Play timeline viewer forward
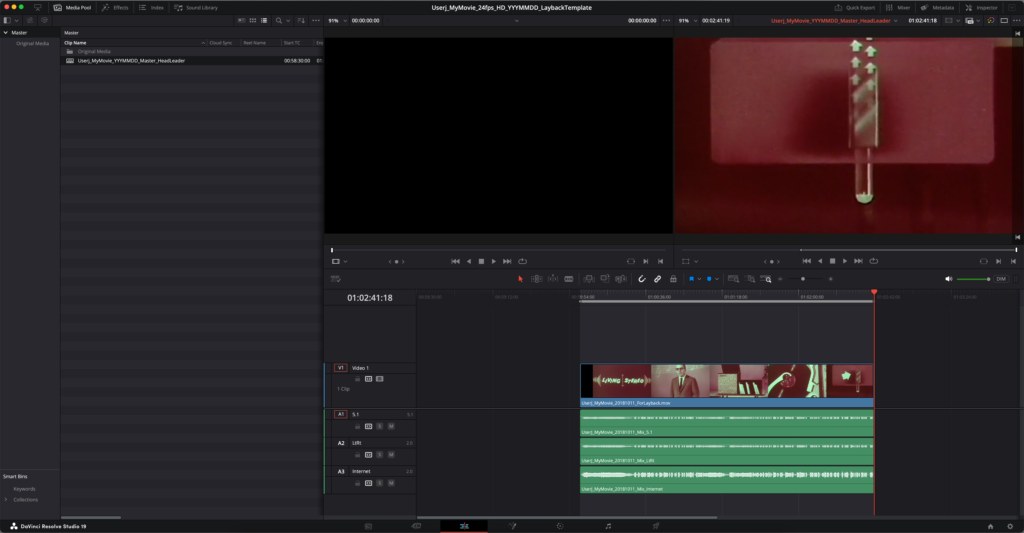The width and height of the screenshot is (1024, 533). [845, 261]
